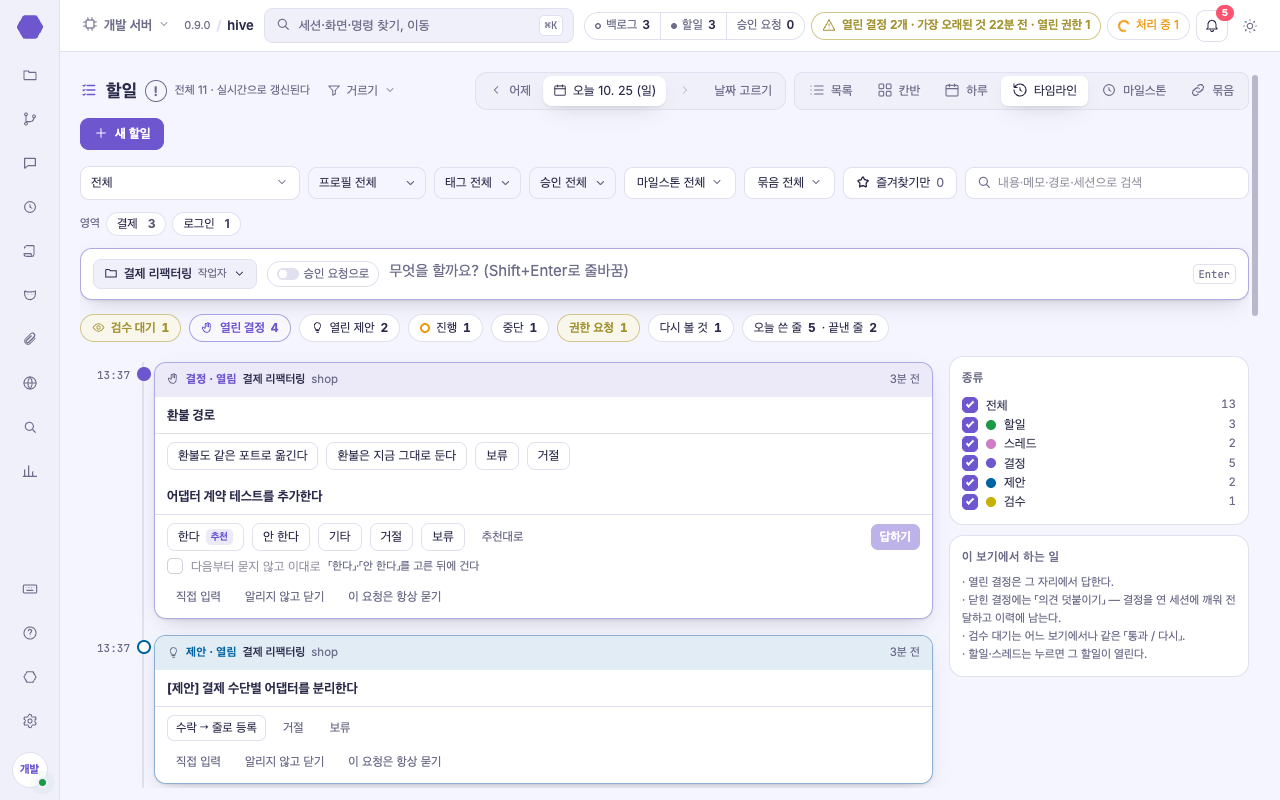This screenshot has height=800, width=1280.
Task: Open the book icon in left sidebar
Action: [x=30, y=251]
